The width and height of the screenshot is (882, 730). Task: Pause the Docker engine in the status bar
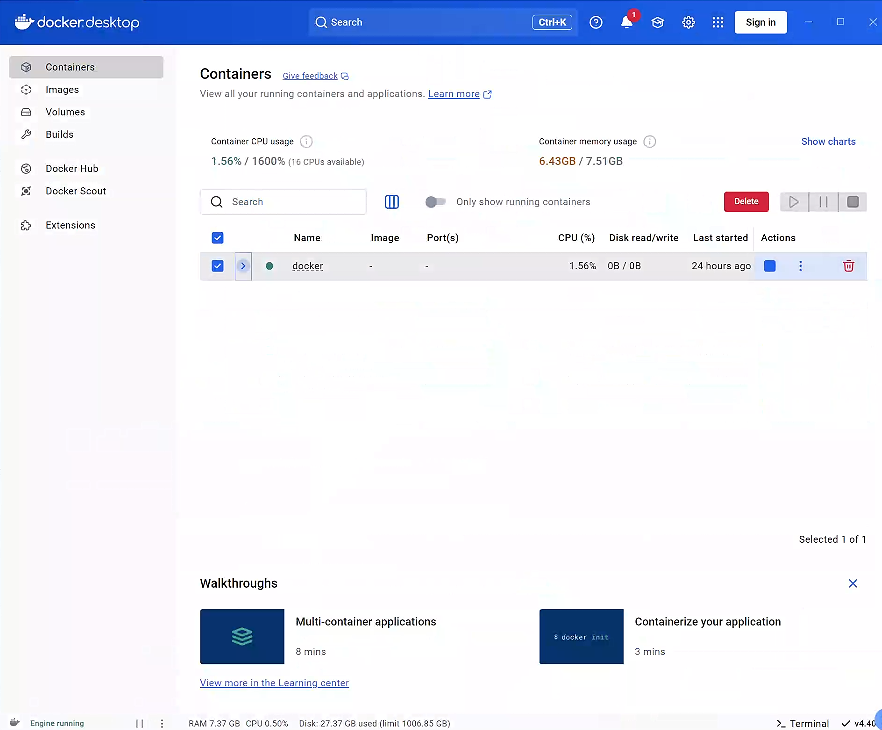pos(140,723)
